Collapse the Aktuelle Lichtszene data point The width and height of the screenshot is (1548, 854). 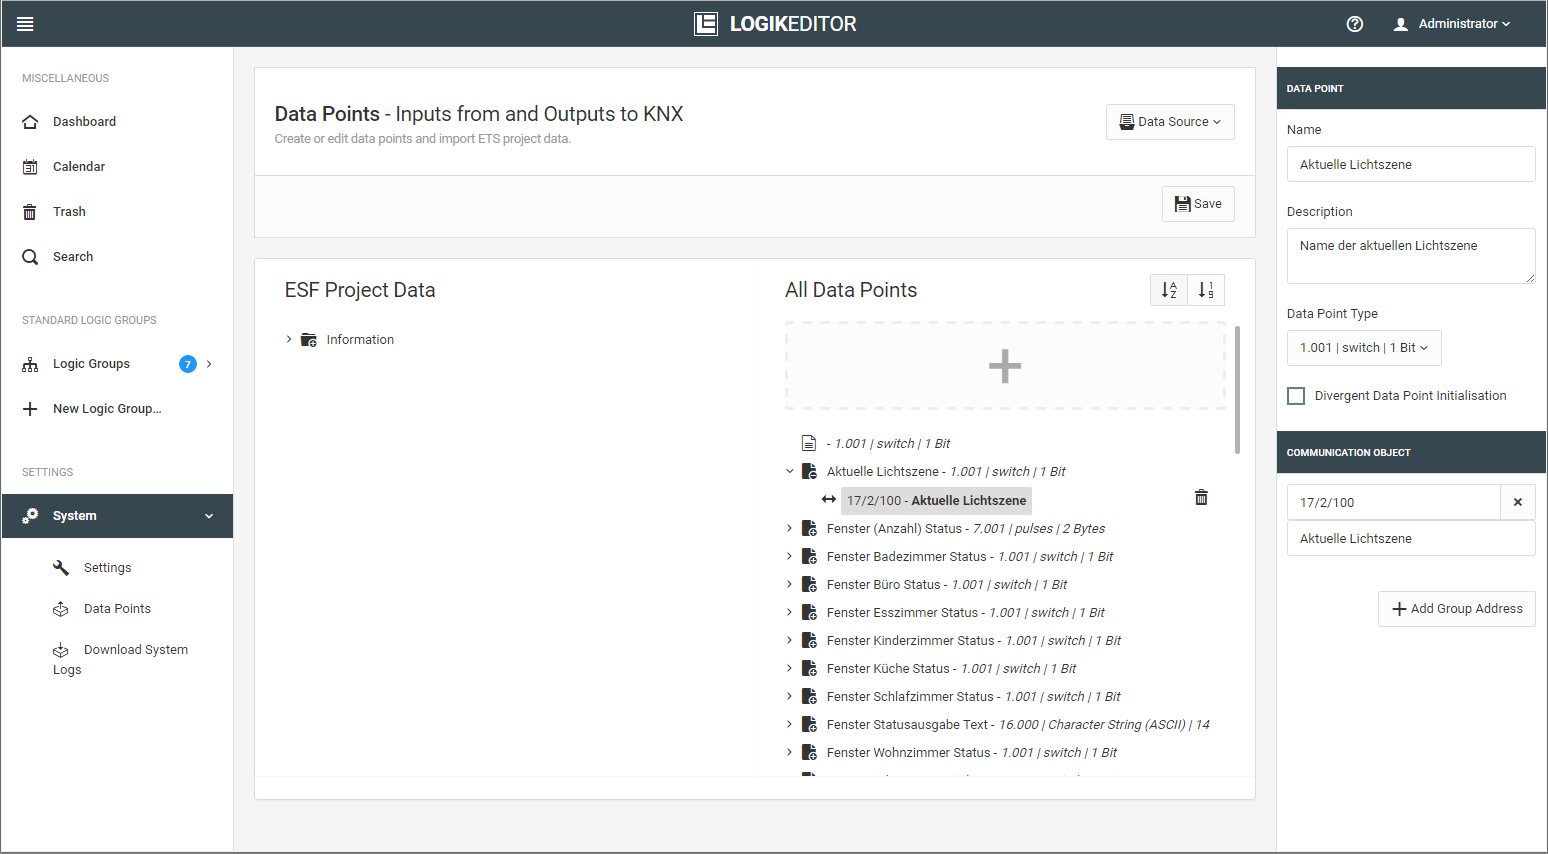pyautogui.click(x=789, y=472)
